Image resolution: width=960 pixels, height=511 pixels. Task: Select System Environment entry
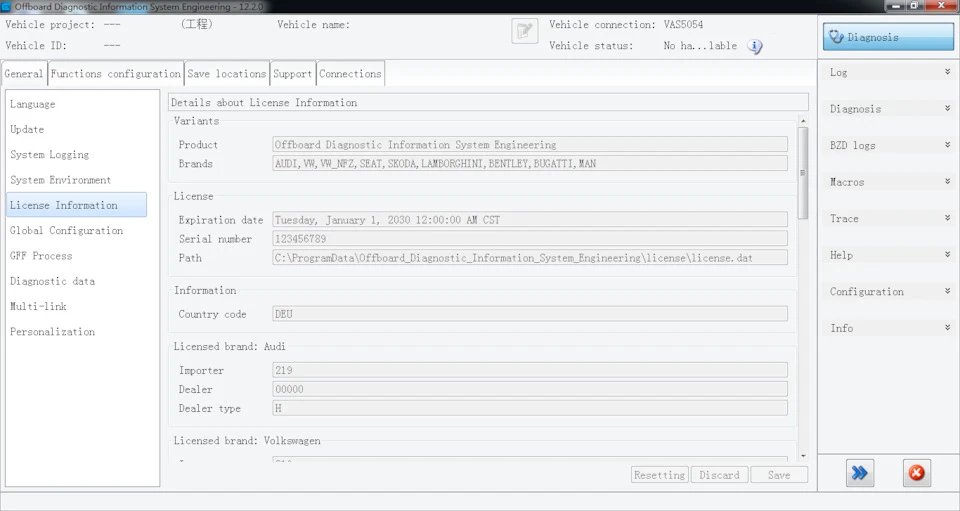(x=61, y=180)
